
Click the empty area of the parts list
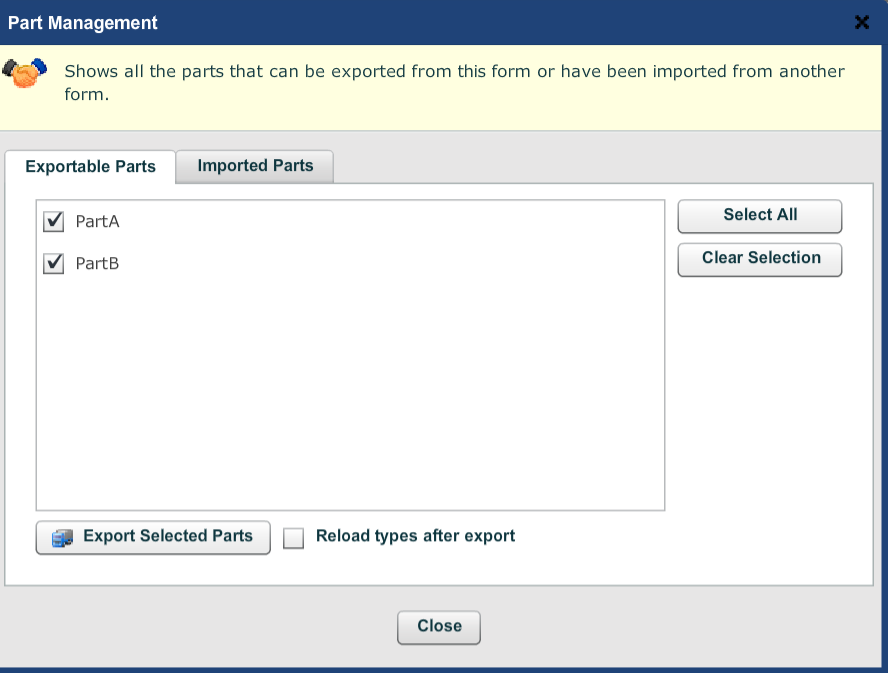point(350,391)
